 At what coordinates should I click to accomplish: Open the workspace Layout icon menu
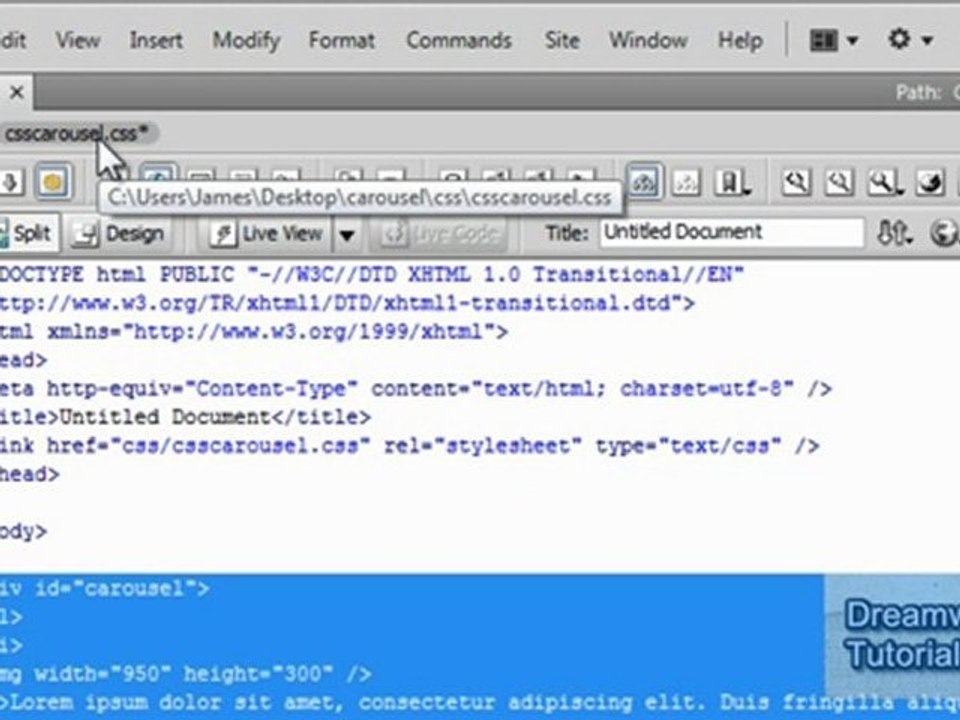point(833,40)
